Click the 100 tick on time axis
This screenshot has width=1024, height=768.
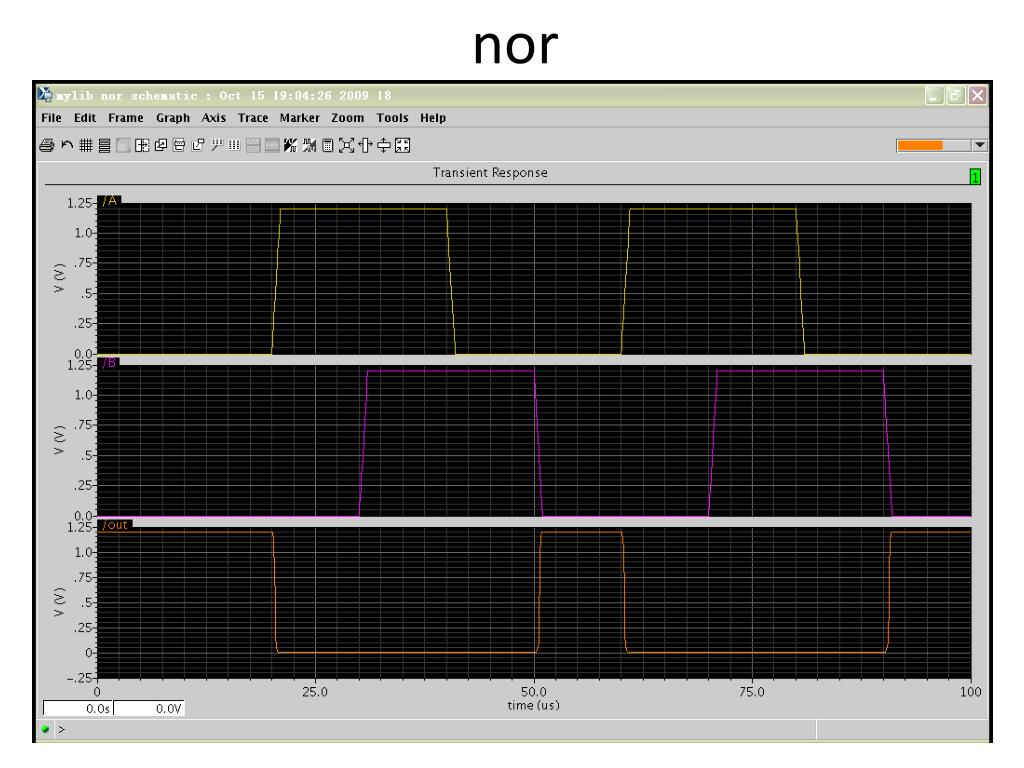(970, 692)
